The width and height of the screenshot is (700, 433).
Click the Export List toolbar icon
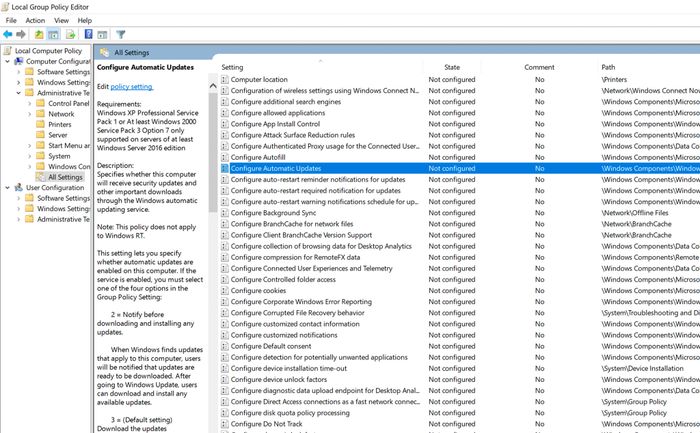pos(70,34)
